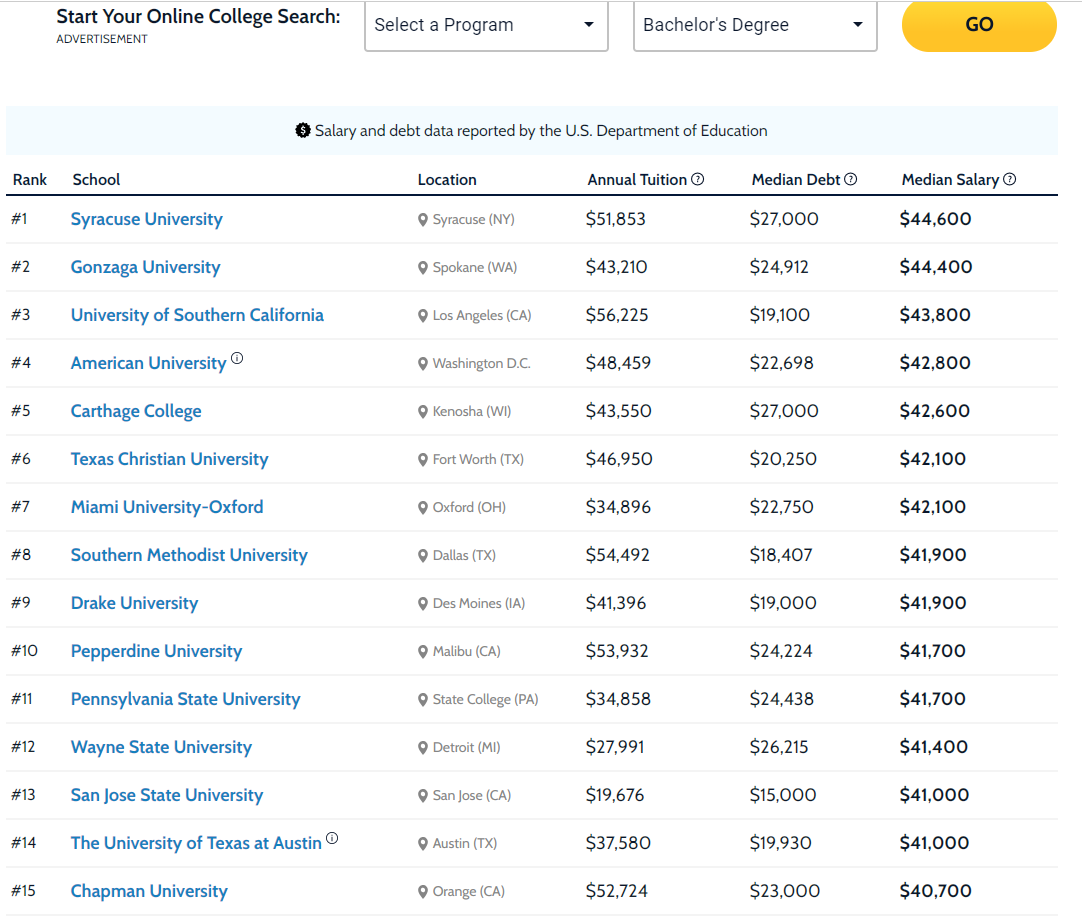This screenshot has height=918, width=1082.
Task: Click the $44,600 median salary value
Action: (x=936, y=219)
